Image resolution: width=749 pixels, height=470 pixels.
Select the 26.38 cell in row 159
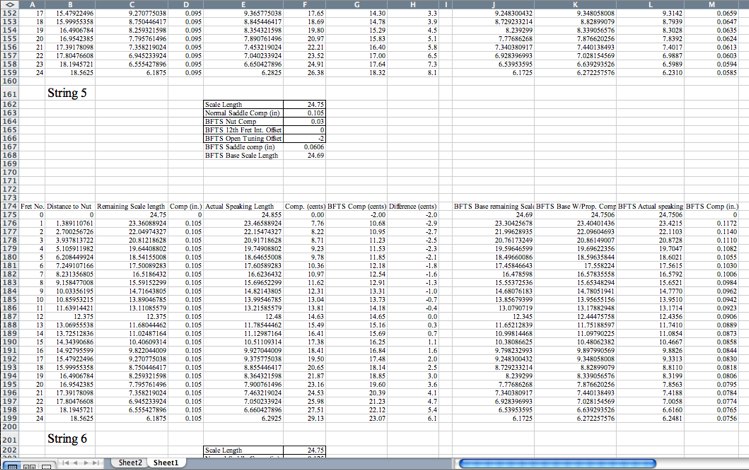(x=304, y=73)
